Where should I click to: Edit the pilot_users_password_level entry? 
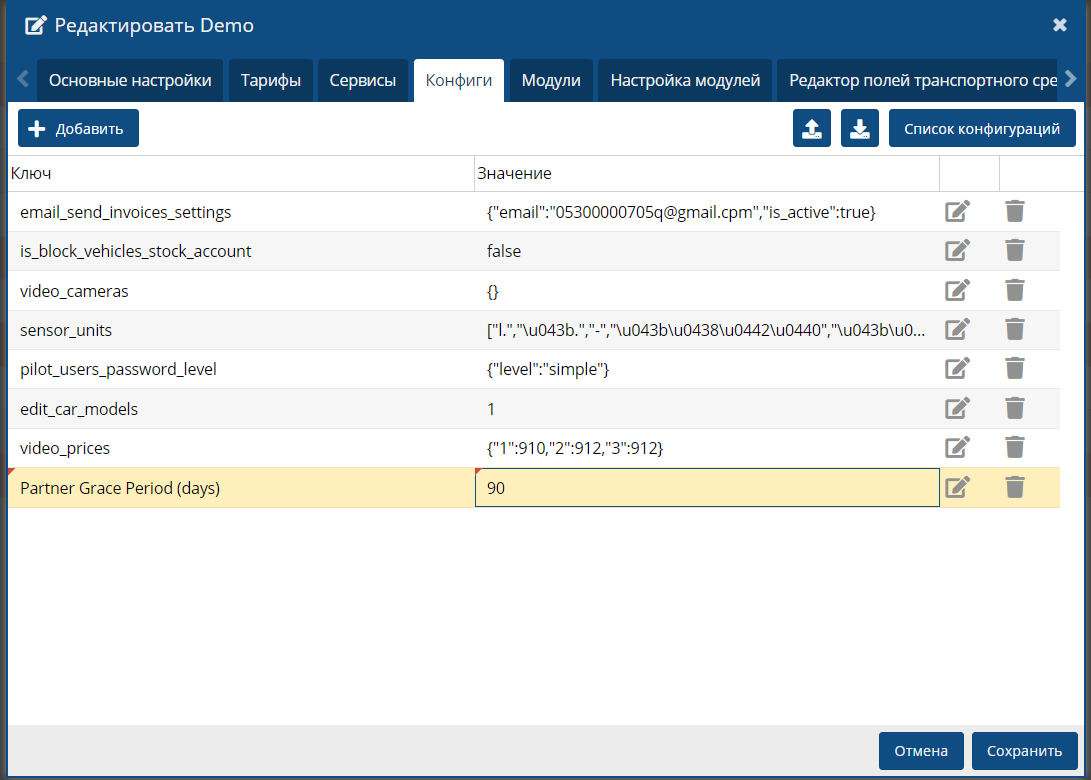[957, 369]
